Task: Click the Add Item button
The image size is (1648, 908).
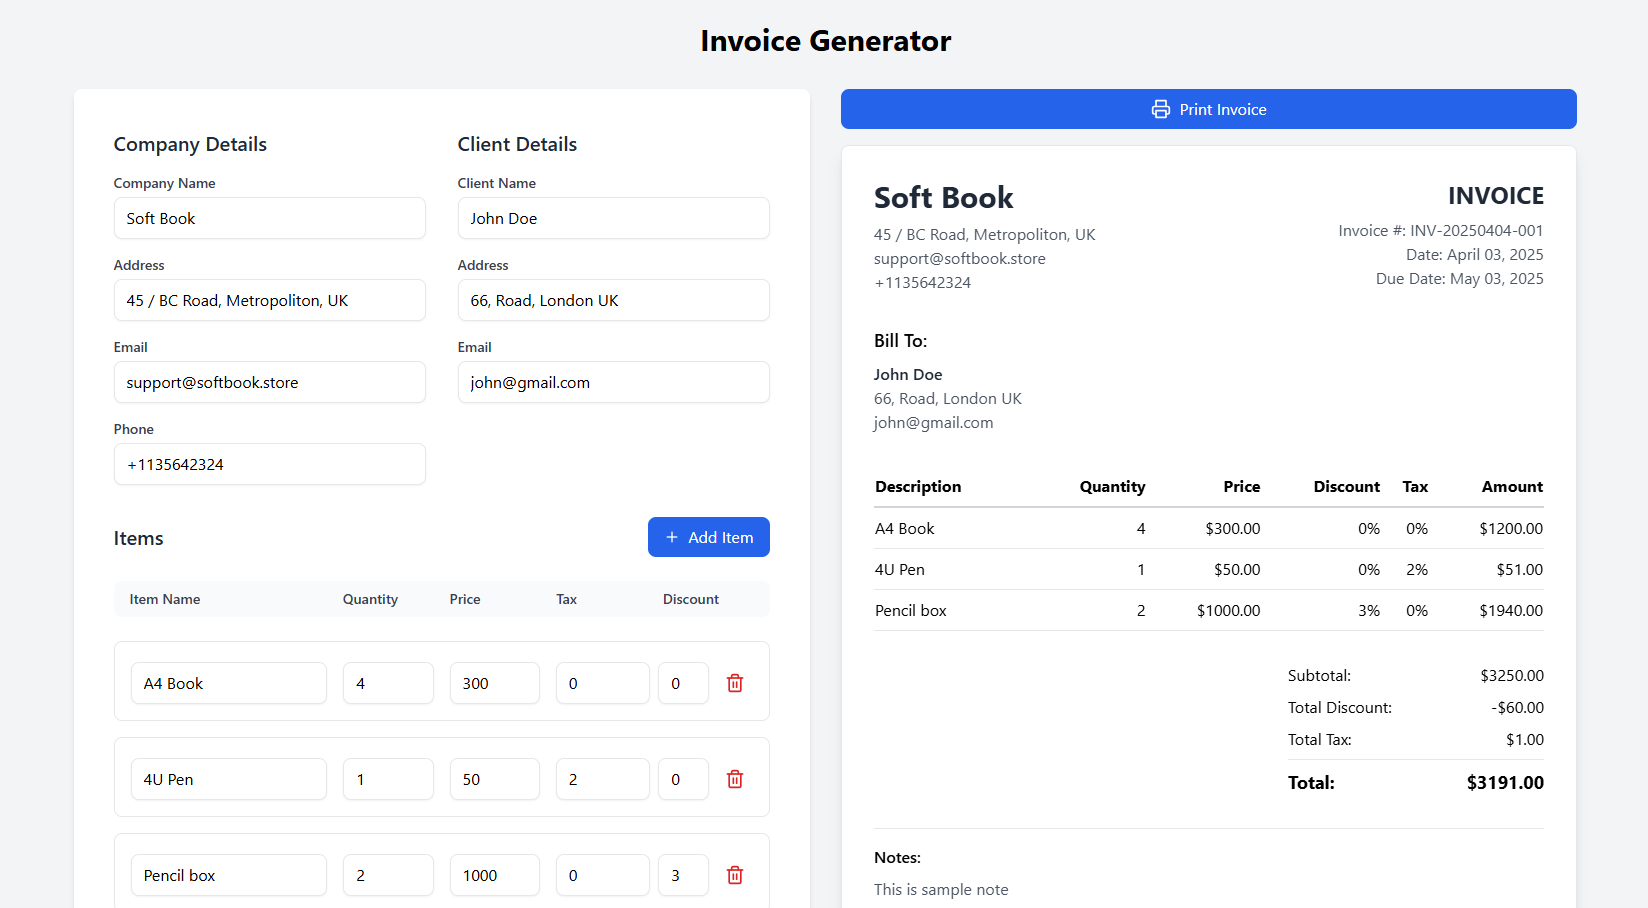Action: (709, 537)
